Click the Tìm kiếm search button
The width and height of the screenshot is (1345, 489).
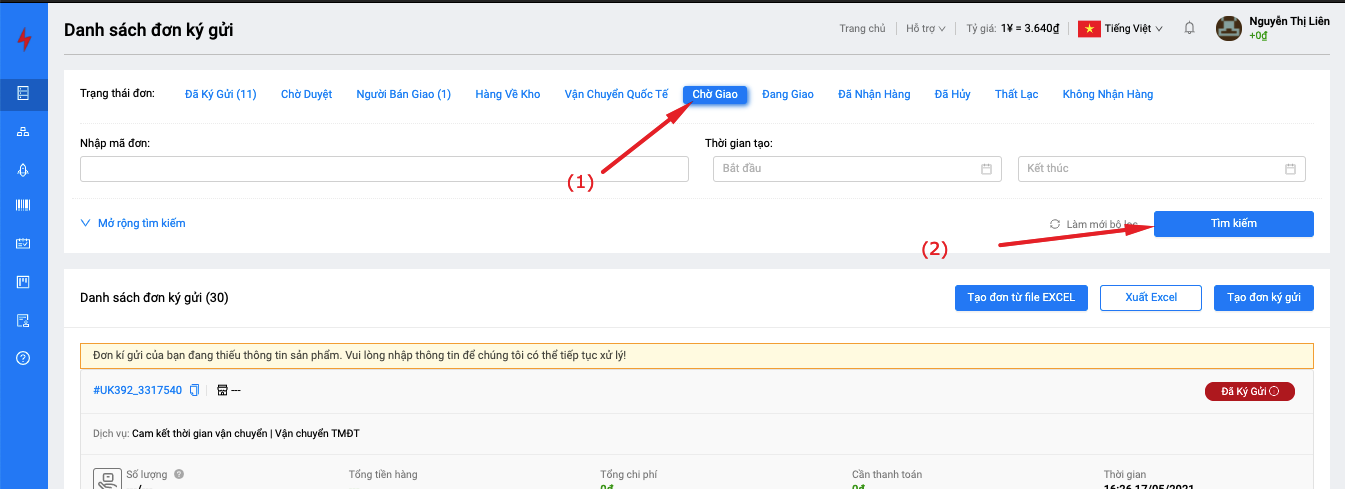tap(1234, 224)
